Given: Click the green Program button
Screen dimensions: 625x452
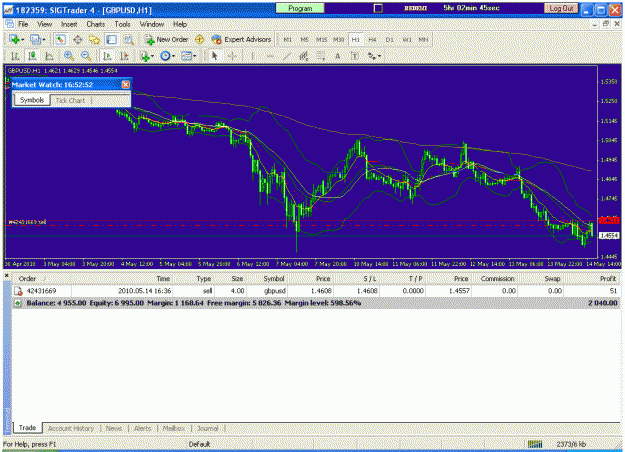Looking at the screenshot, I should [x=300, y=8].
